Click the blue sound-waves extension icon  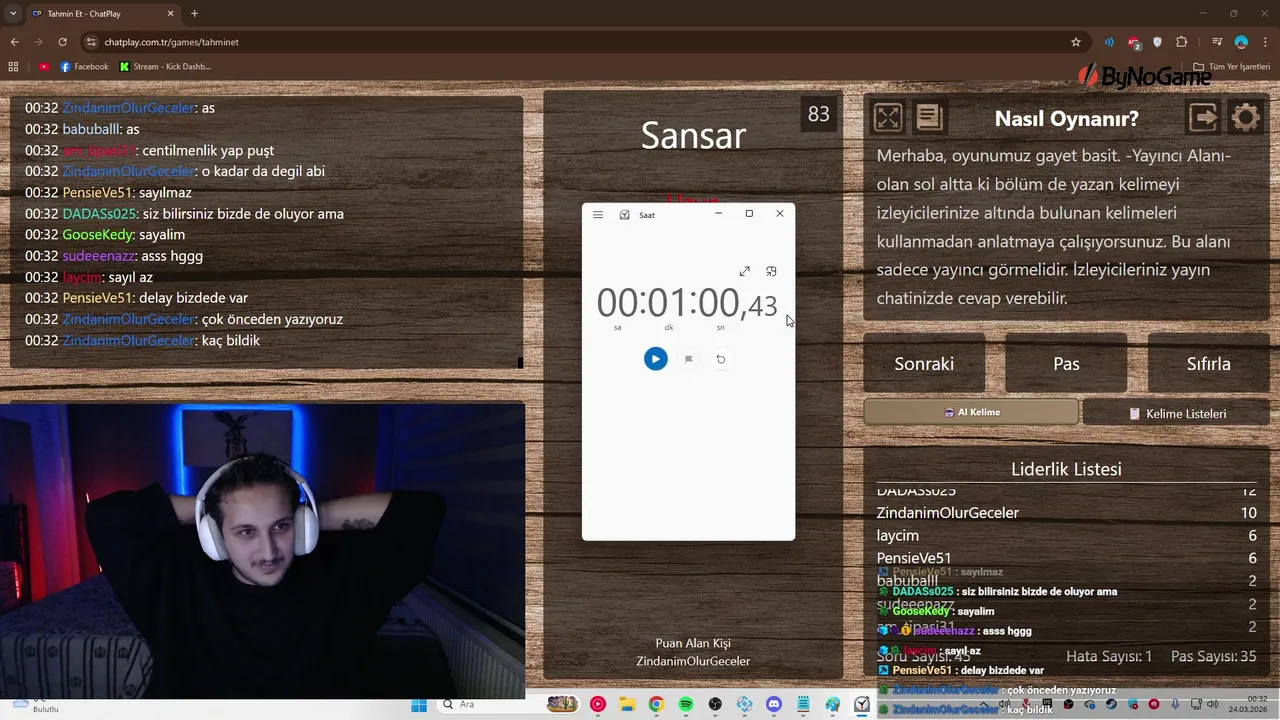coord(1108,42)
